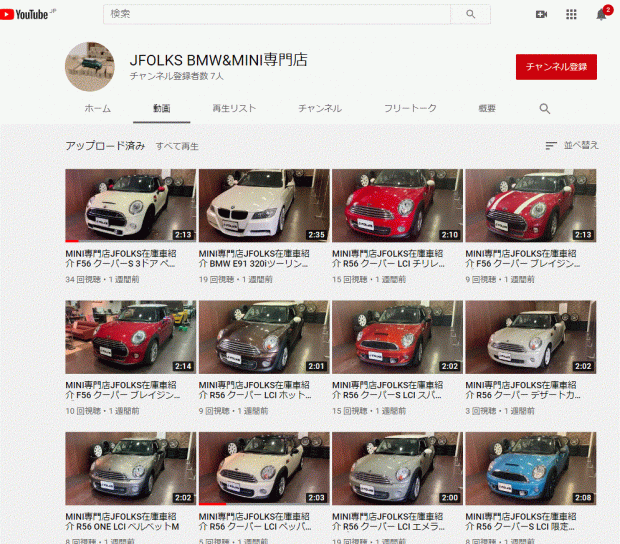This screenshot has height=544, width=620.
Task: Focus the 検索 search field
Action: [277, 14]
